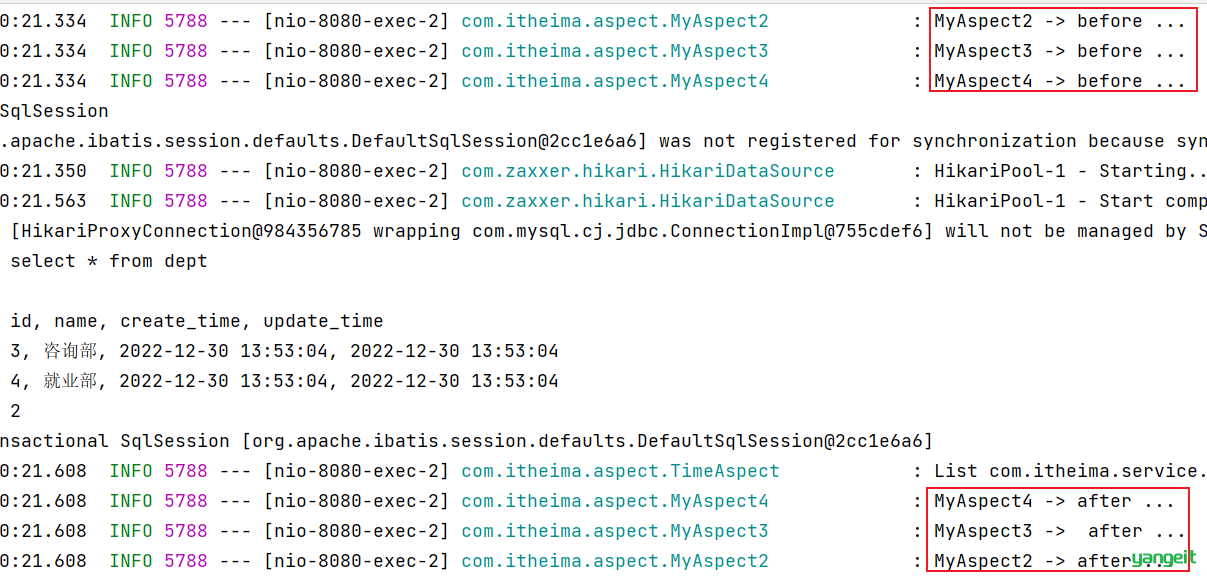1207x577 pixels.
Task: Click the row count "2" line
Action: (x=15, y=411)
